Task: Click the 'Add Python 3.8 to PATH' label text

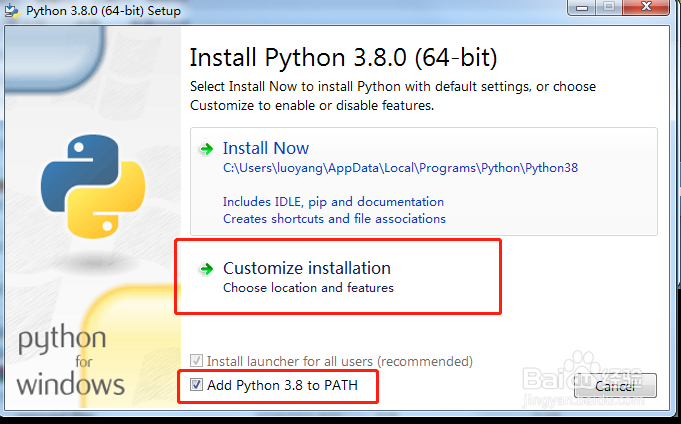Action: [282, 385]
